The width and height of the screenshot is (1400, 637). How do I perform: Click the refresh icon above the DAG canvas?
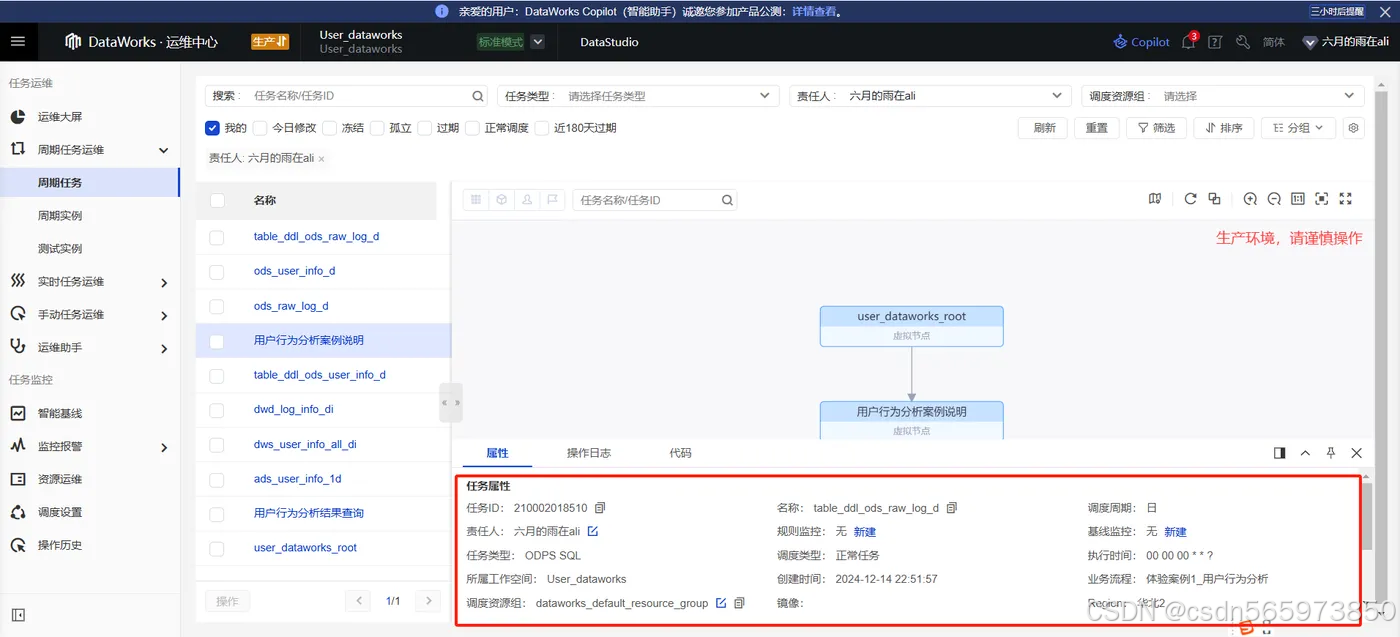tap(1190, 198)
